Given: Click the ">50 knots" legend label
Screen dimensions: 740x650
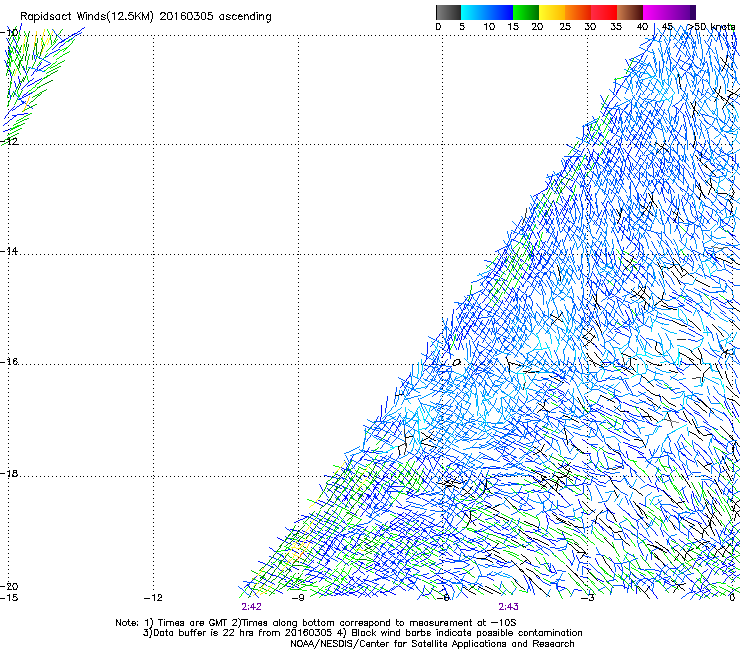Looking at the screenshot, I should pos(711,27).
